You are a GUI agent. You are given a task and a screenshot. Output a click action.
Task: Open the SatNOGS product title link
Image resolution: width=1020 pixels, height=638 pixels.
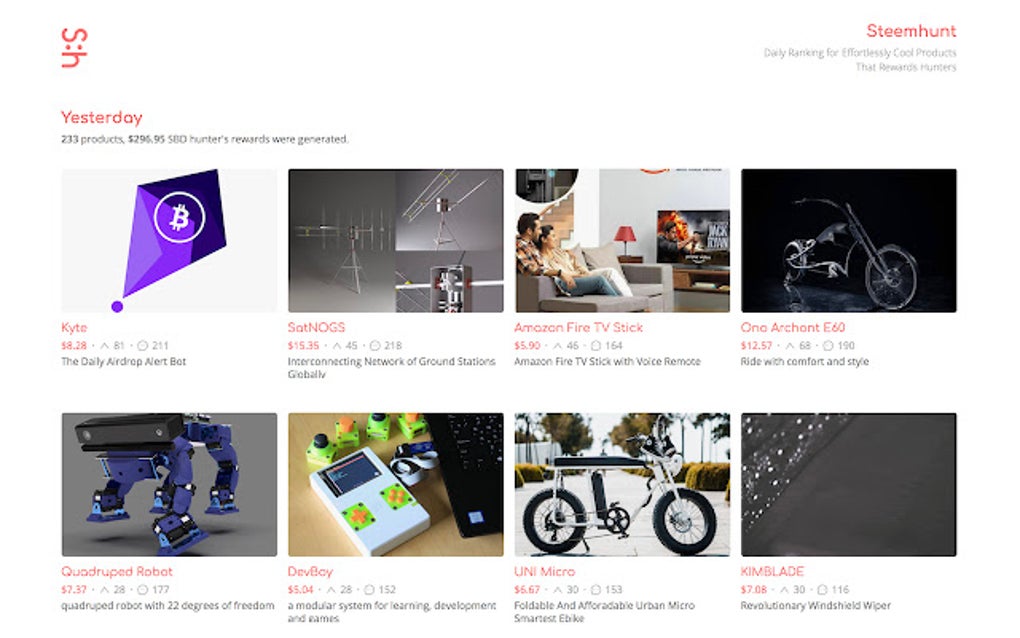pos(316,327)
